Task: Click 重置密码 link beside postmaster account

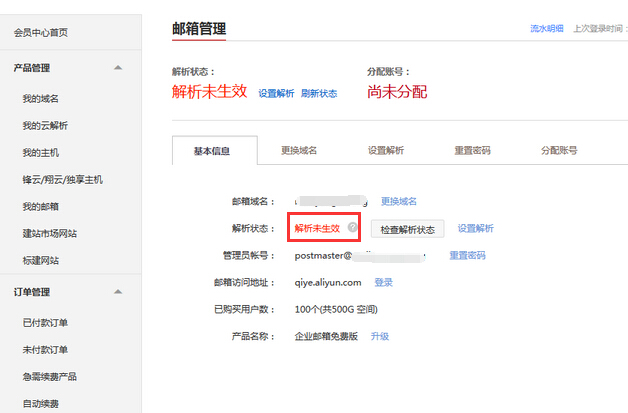Action: point(467,256)
